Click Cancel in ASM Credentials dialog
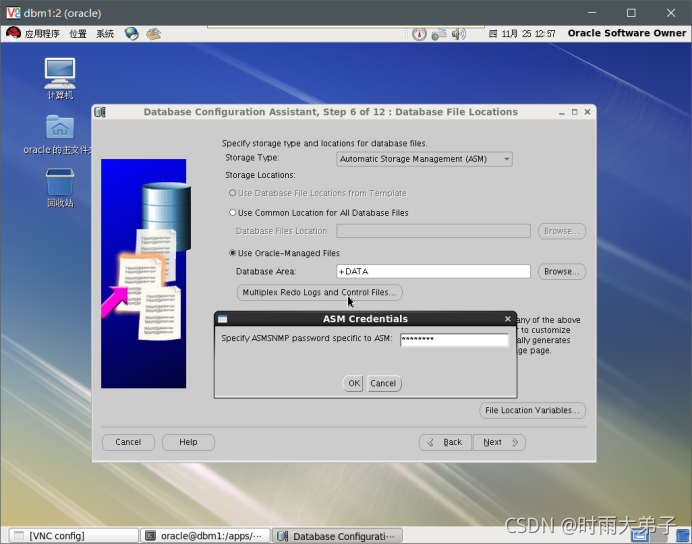The height and width of the screenshot is (544, 692). [x=383, y=383]
